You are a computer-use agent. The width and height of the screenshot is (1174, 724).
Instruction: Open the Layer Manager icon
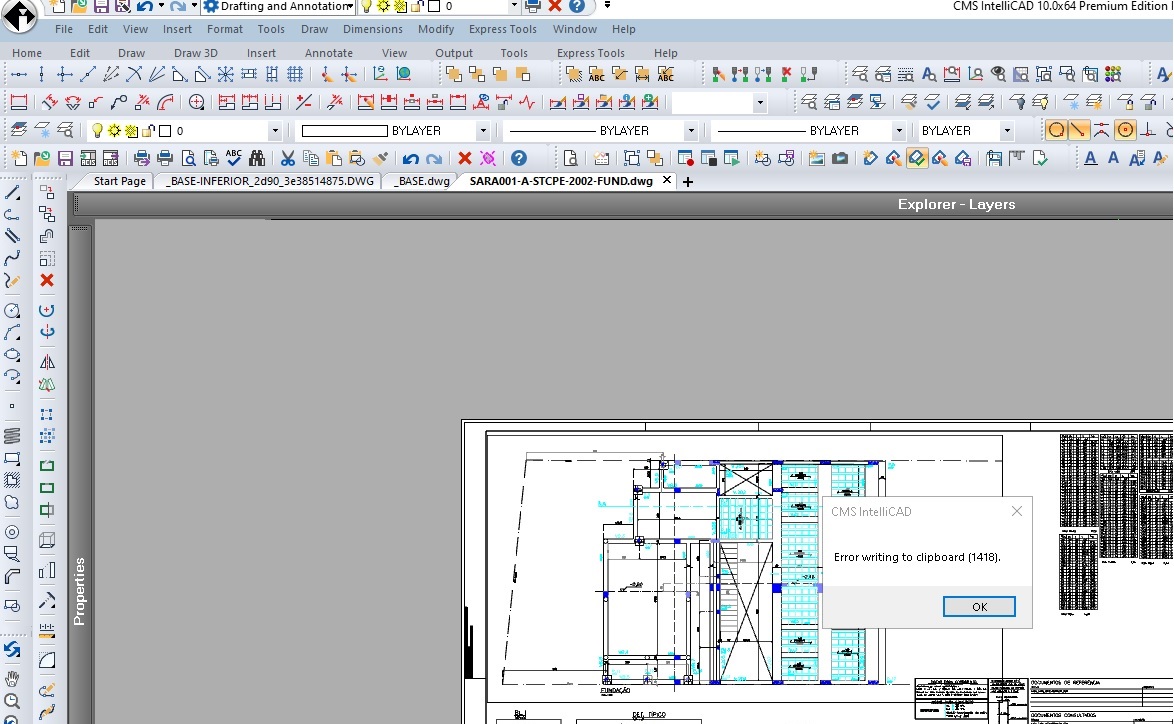(x=19, y=130)
